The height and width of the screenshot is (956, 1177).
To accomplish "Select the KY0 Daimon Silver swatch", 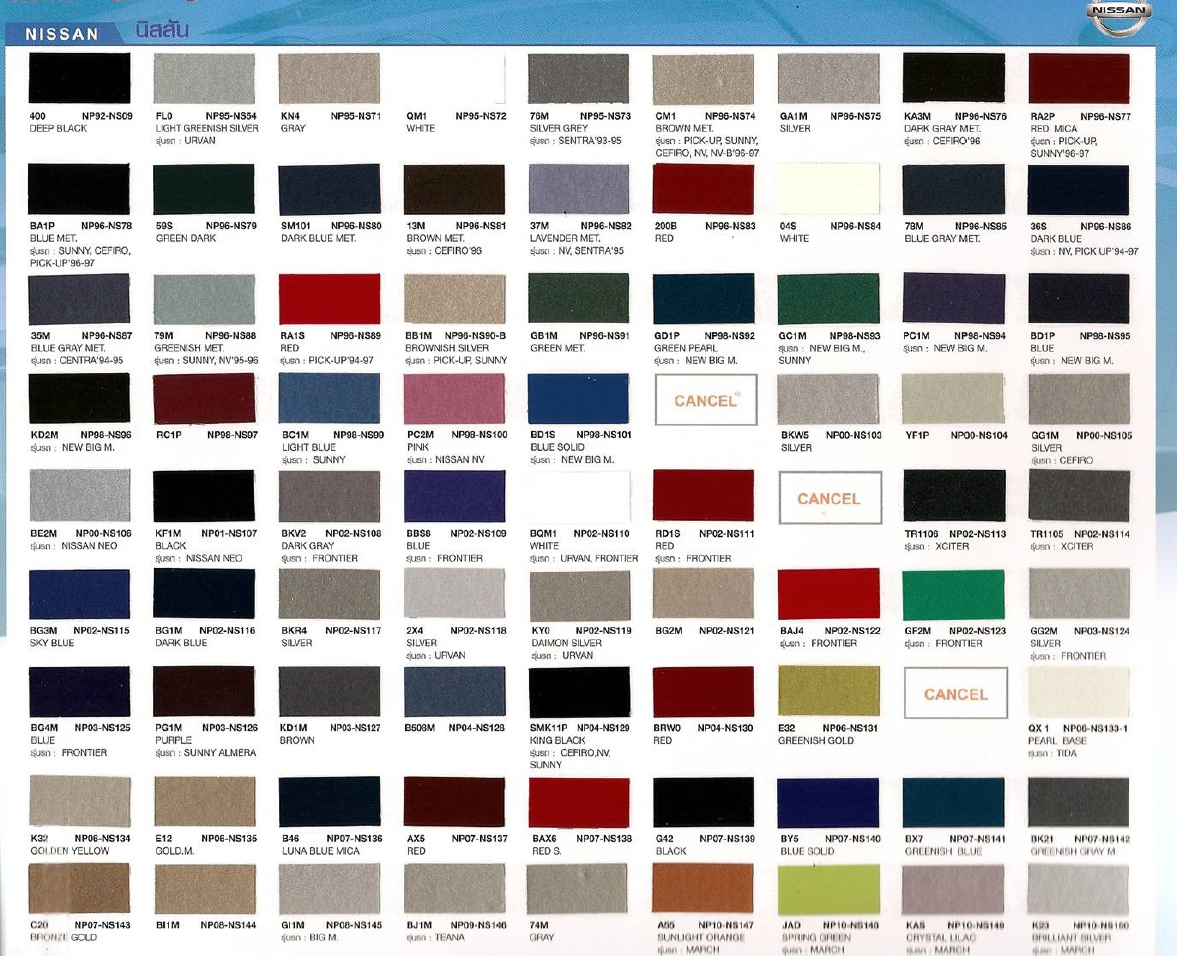I will tap(579, 594).
